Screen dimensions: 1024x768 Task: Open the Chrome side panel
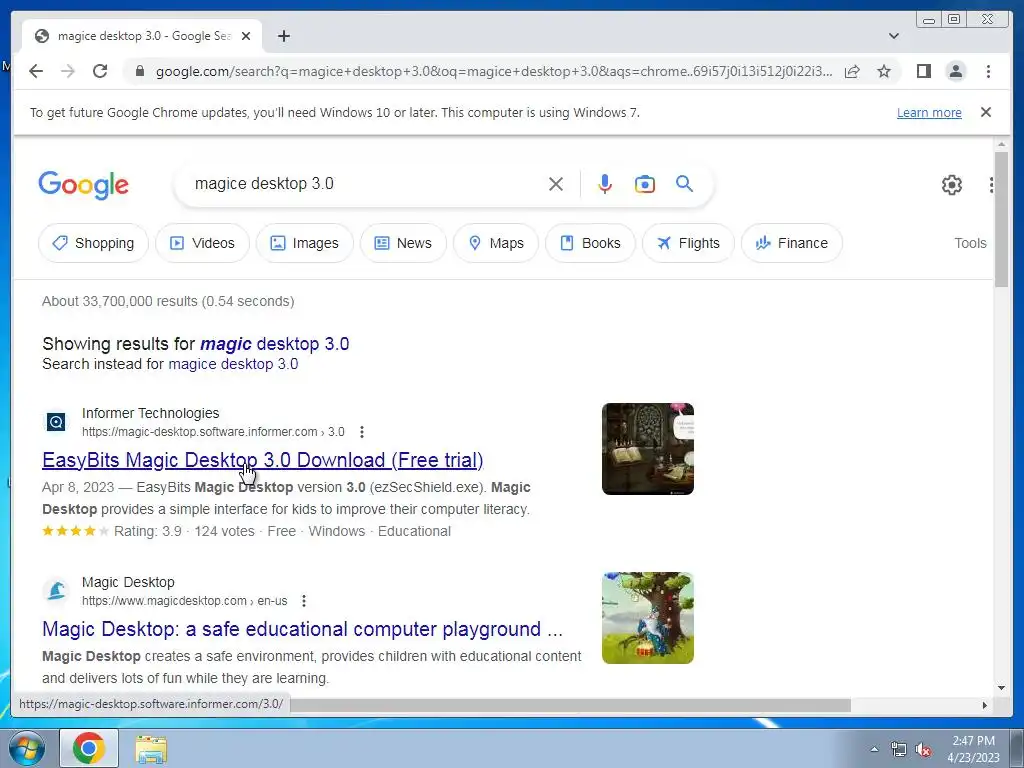pos(923,71)
